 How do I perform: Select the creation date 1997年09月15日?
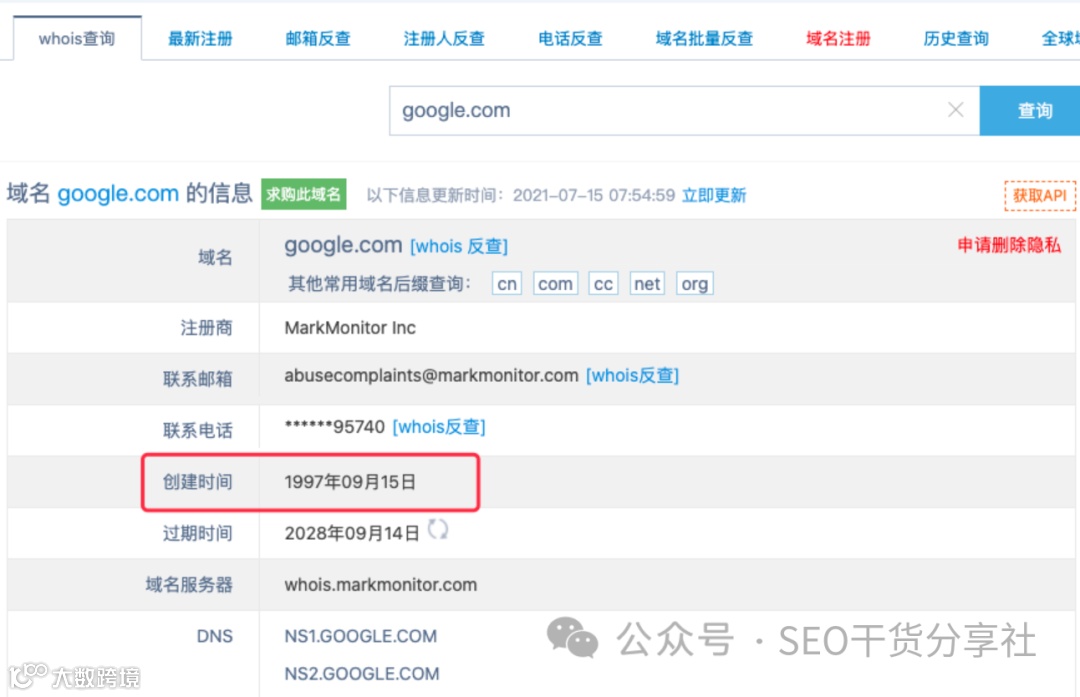click(350, 482)
